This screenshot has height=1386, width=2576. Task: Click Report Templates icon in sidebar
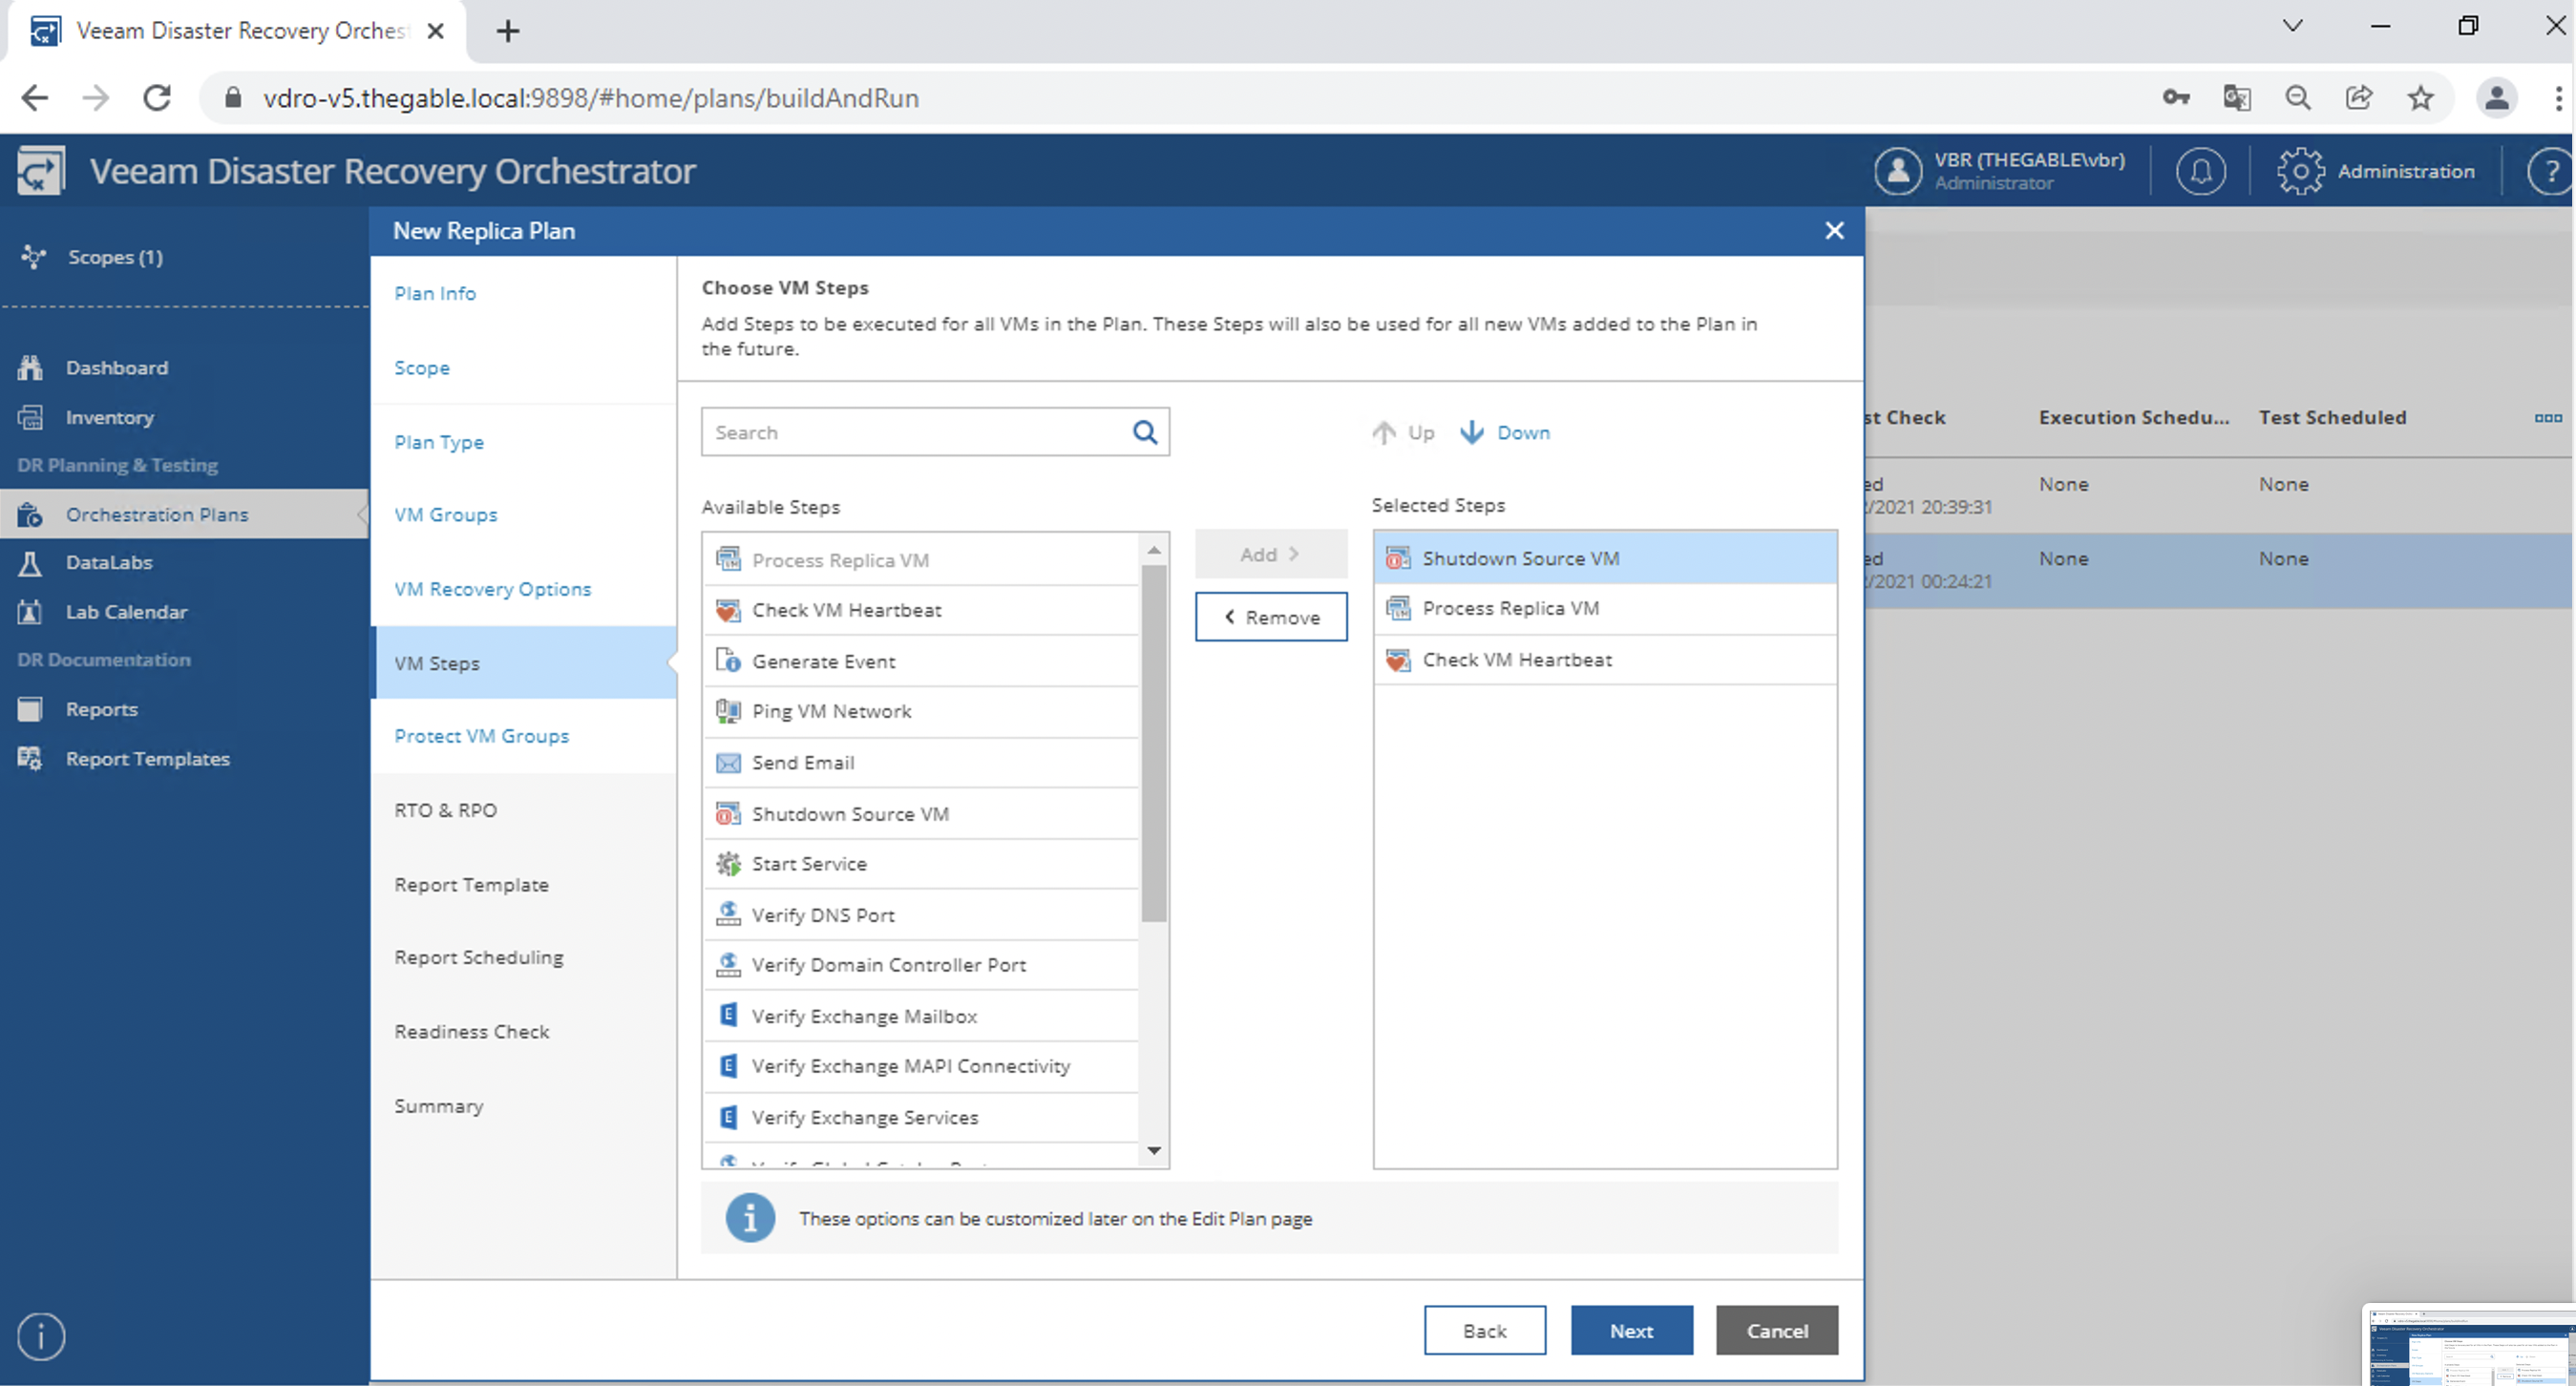(x=30, y=759)
